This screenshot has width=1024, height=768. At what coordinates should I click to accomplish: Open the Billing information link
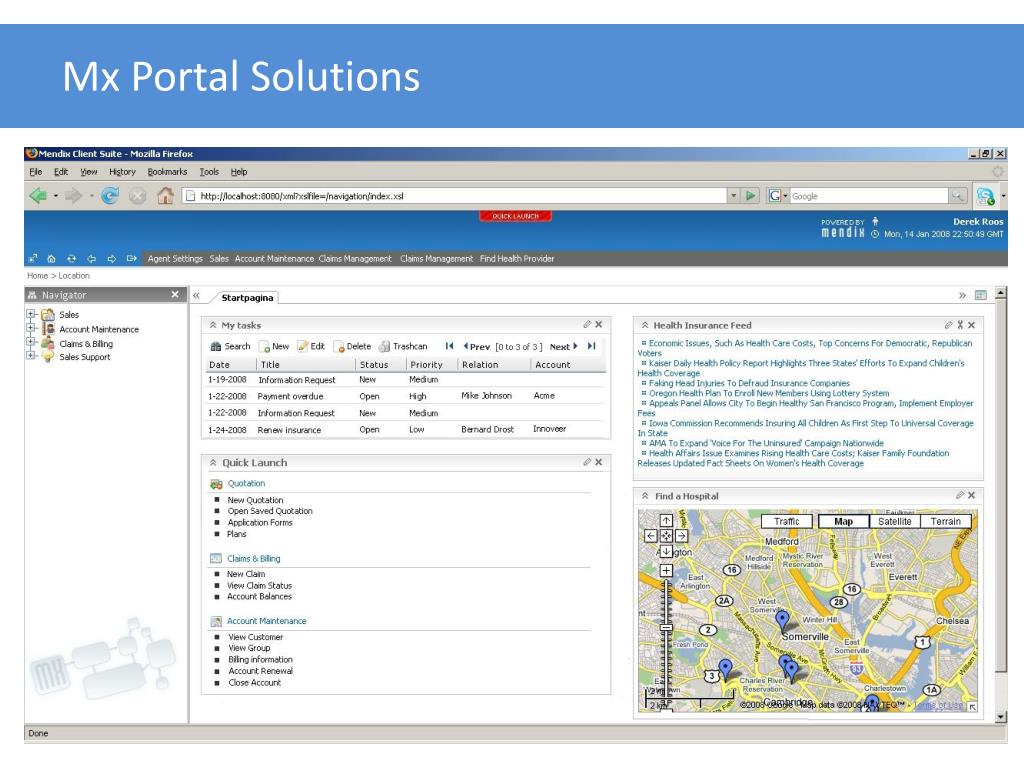tap(260, 660)
